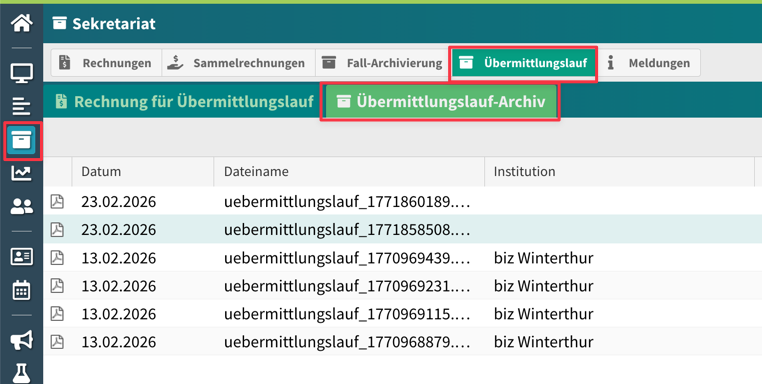Switch to the Rechnungen tab
The height and width of the screenshot is (384, 762).
pos(106,63)
